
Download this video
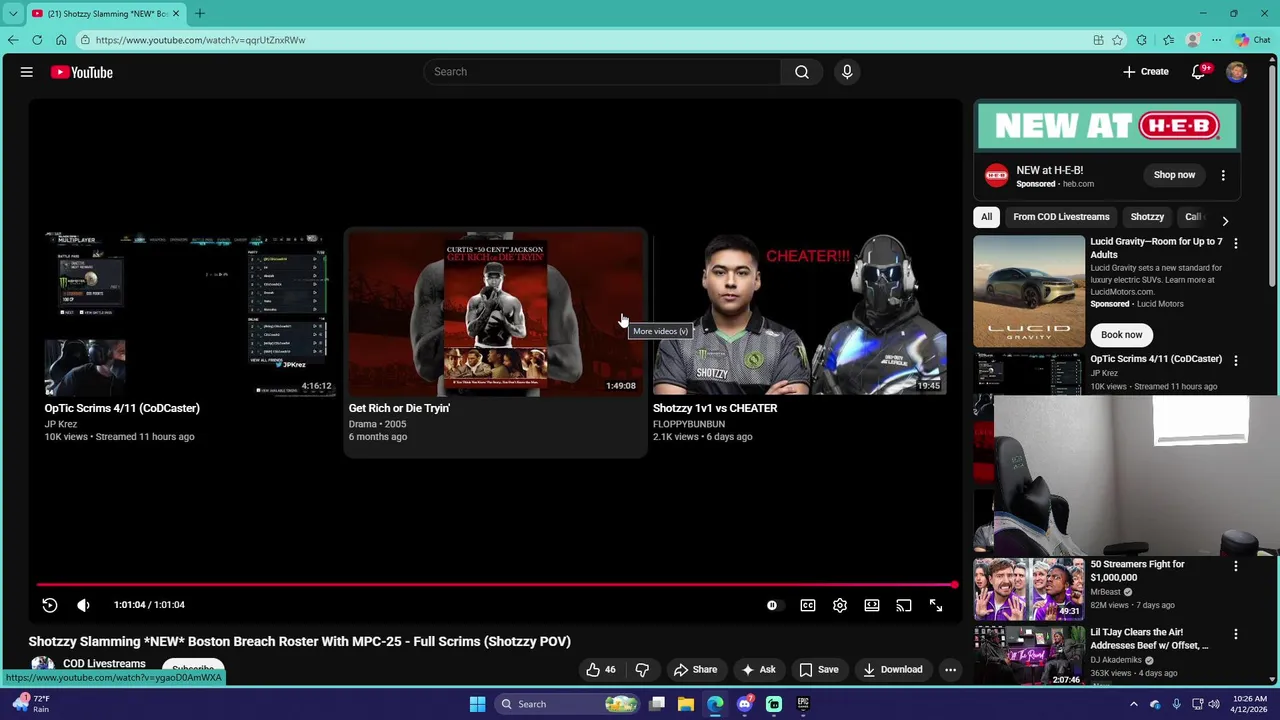click(893, 670)
